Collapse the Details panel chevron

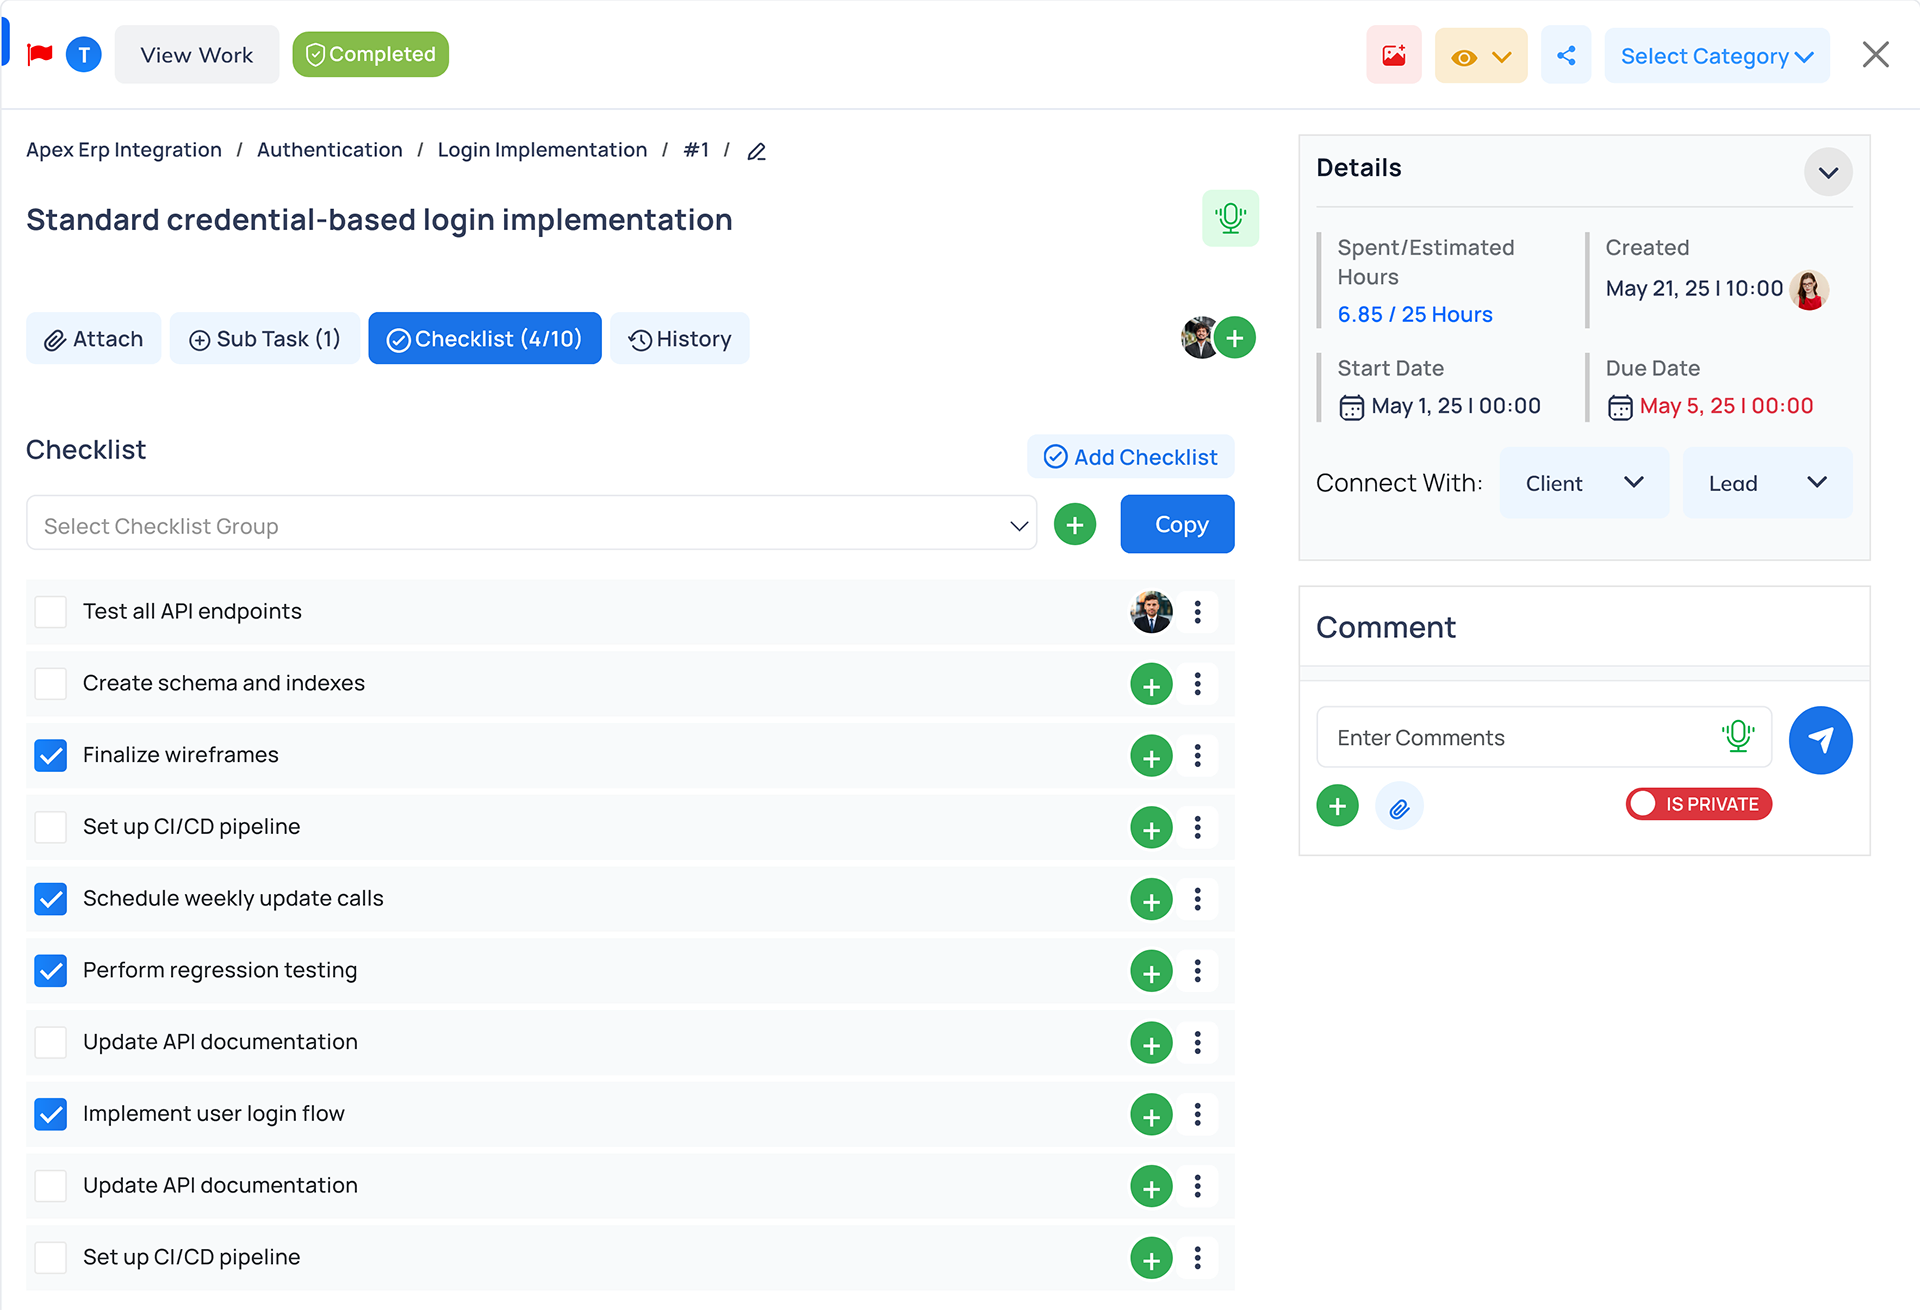point(1828,172)
